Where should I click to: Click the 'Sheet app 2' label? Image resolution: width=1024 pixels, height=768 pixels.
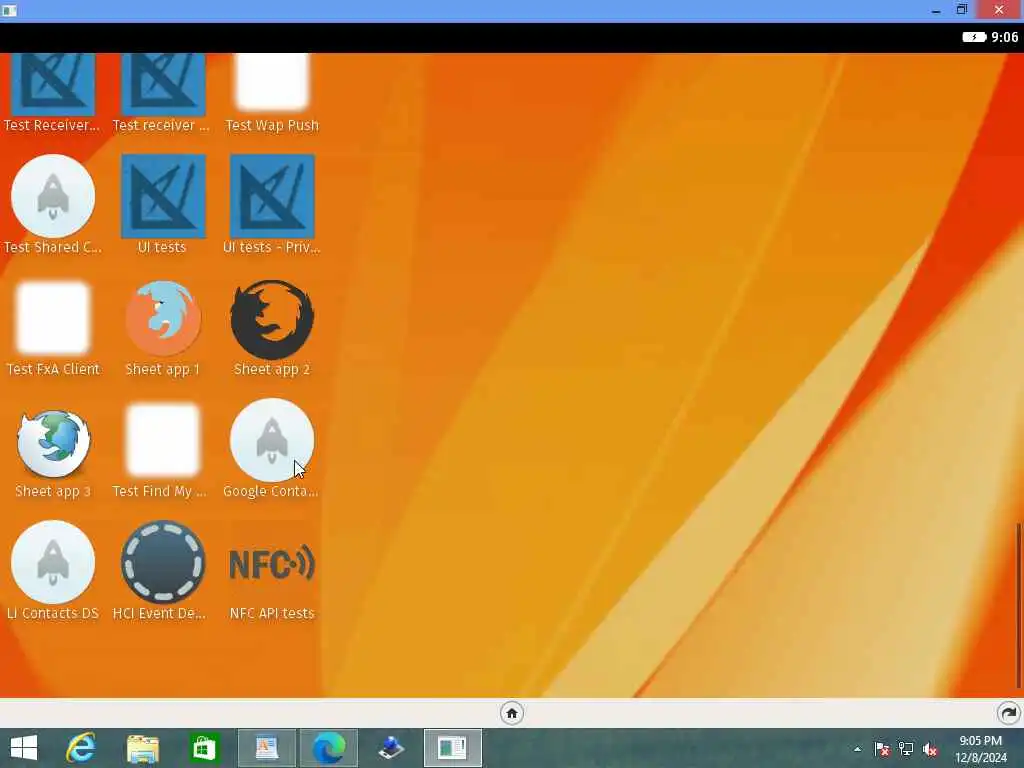click(272, 369)
